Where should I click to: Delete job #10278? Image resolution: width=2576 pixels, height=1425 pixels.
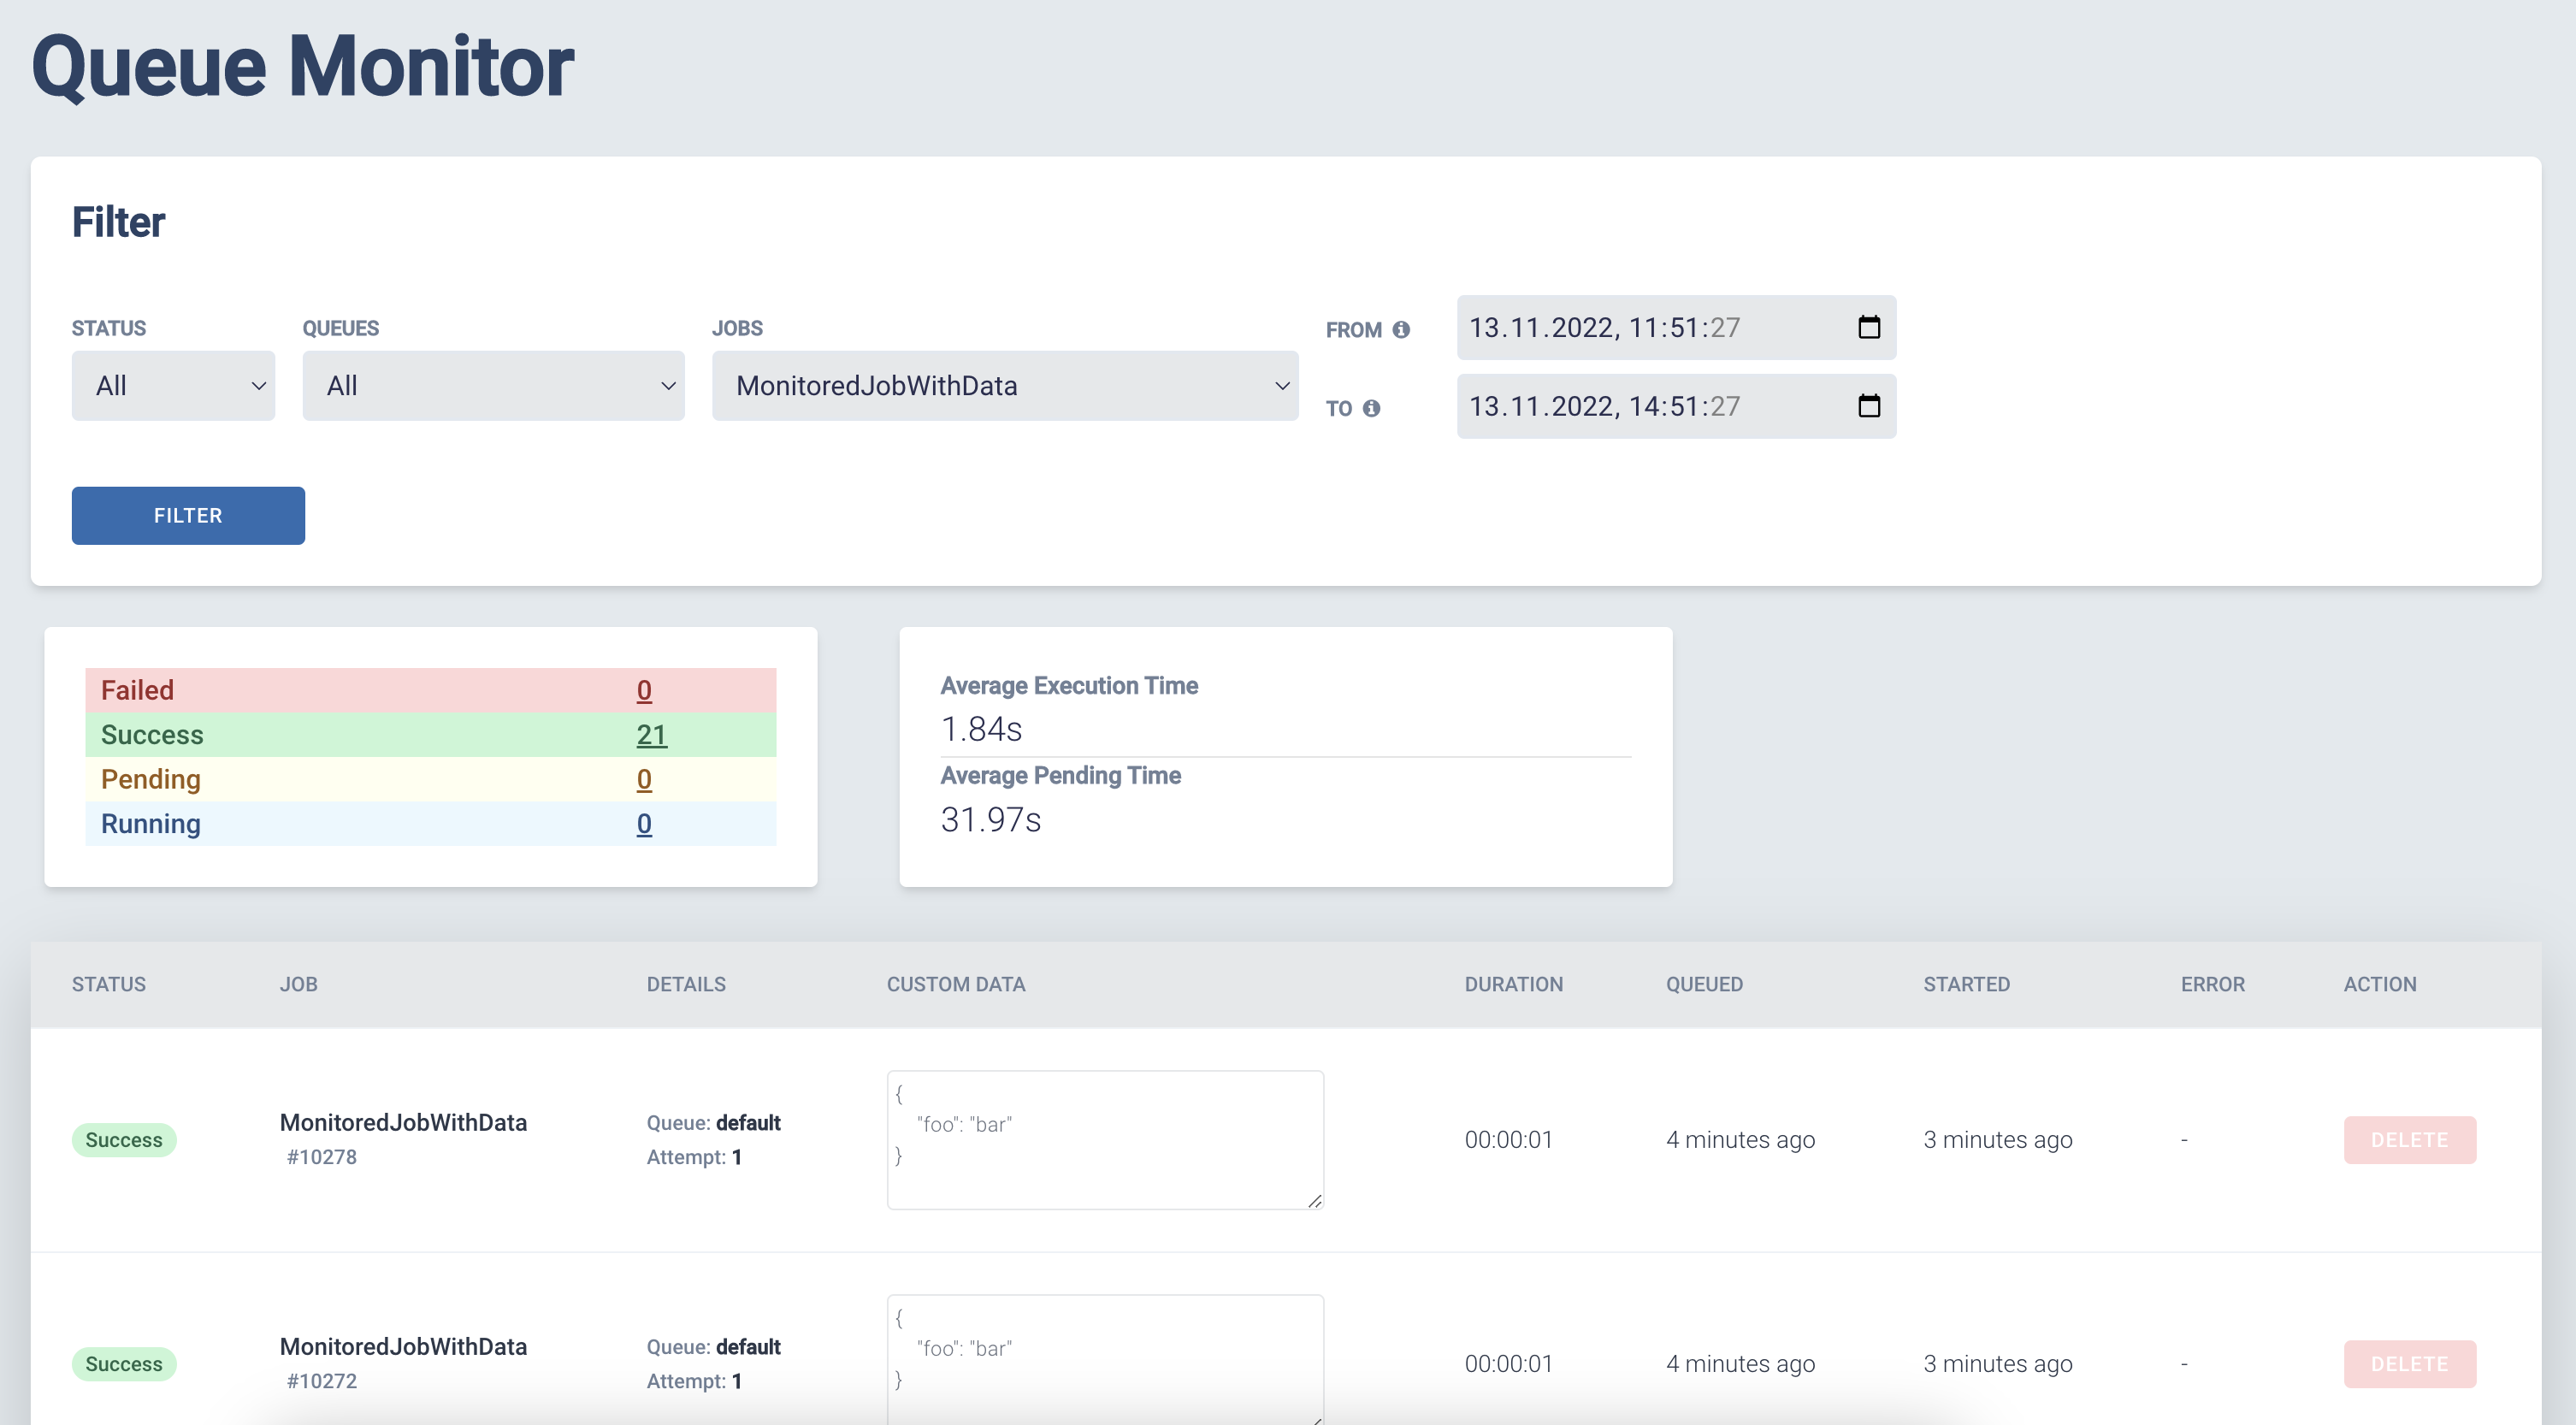pyautogui.click(x=2408, y=1140)
